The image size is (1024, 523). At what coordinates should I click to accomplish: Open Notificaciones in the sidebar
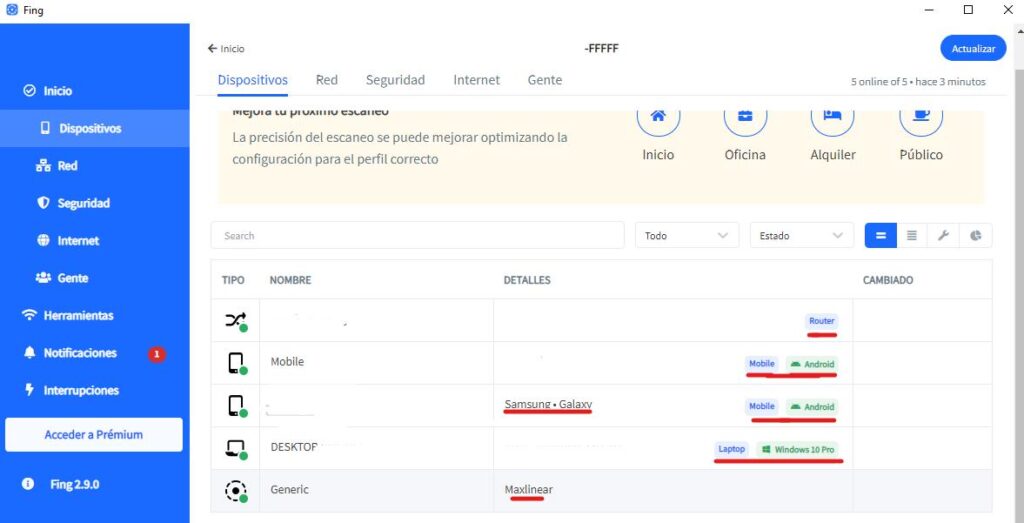[70, 353]
